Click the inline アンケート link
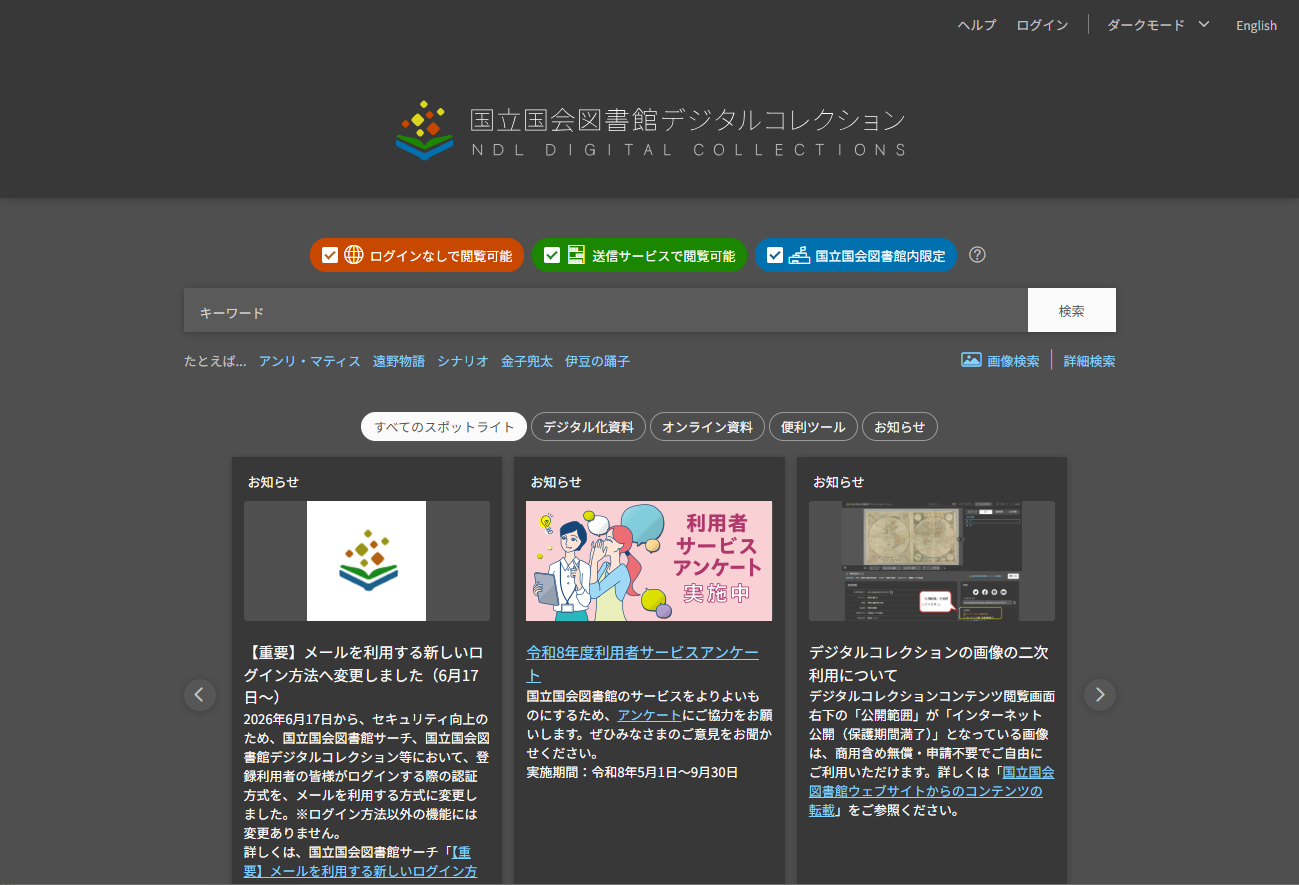This screenshot has width=1299, height=885. tap(650, 715)
